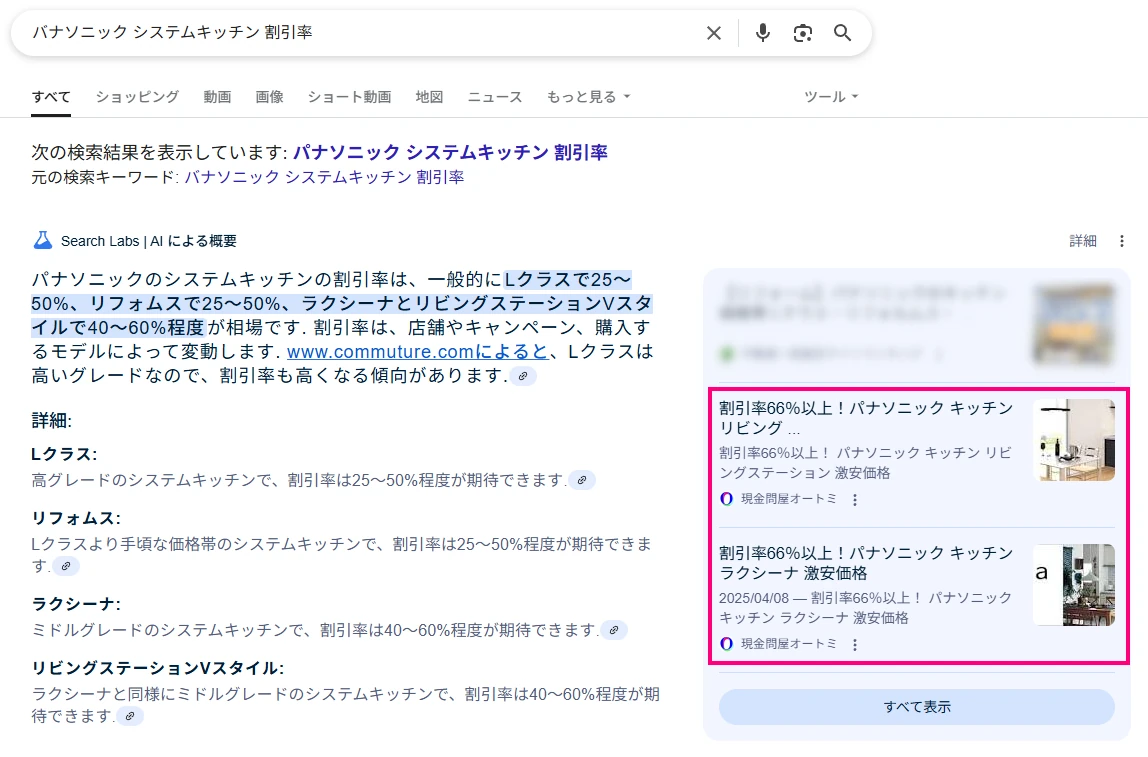Open source link icon after 傾向があります
The image size is (1148, 757).
coord(523,376)
